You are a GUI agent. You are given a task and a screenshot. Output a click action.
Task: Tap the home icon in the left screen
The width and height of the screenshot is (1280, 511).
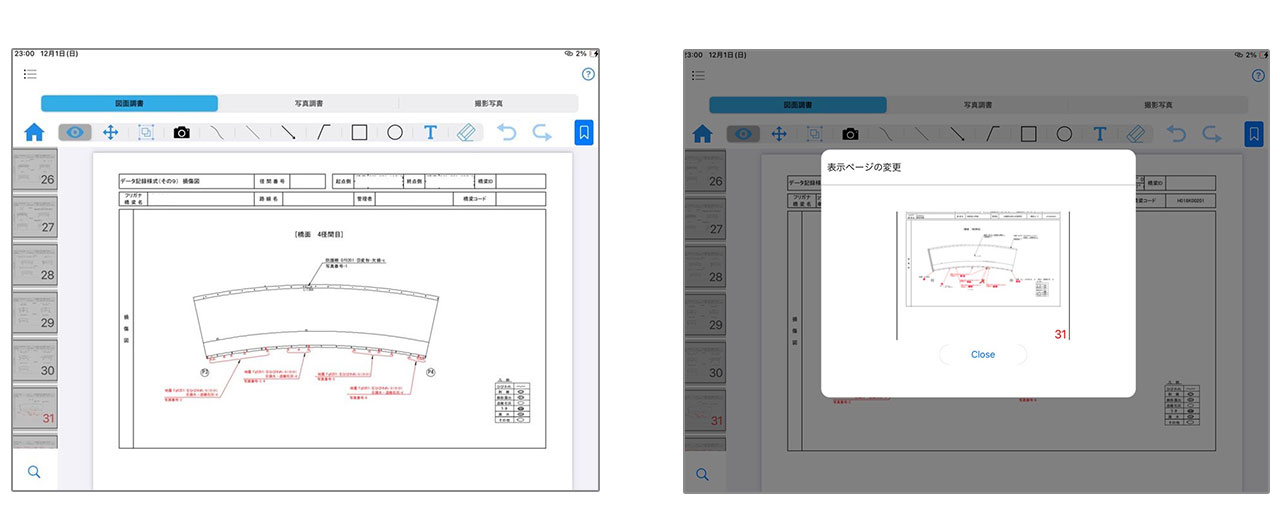pos(34,133)
